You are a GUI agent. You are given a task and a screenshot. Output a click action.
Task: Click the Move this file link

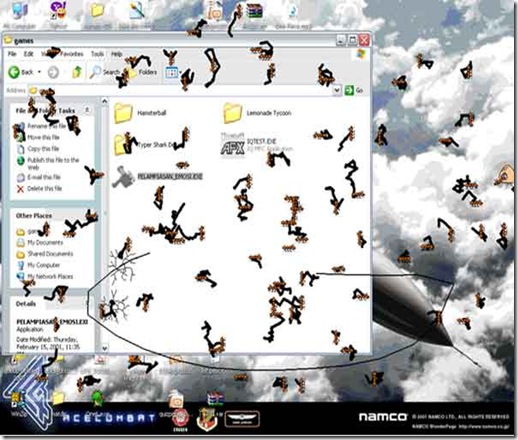point(43,137)
